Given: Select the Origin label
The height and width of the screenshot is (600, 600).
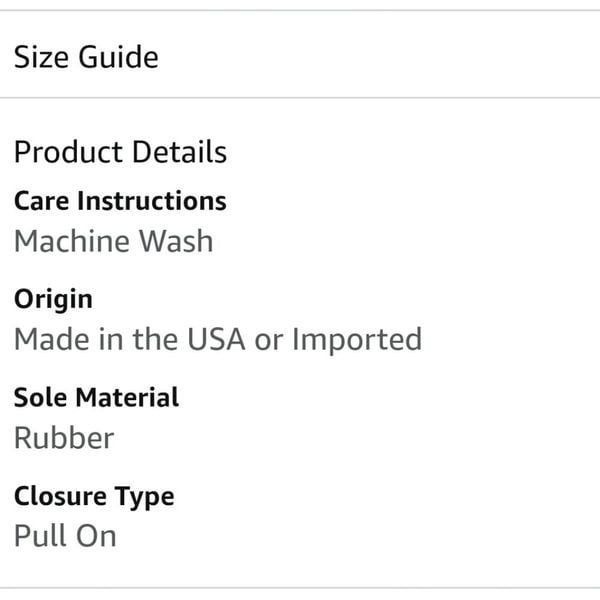Looking at the screenshot, I should point(53,300).
